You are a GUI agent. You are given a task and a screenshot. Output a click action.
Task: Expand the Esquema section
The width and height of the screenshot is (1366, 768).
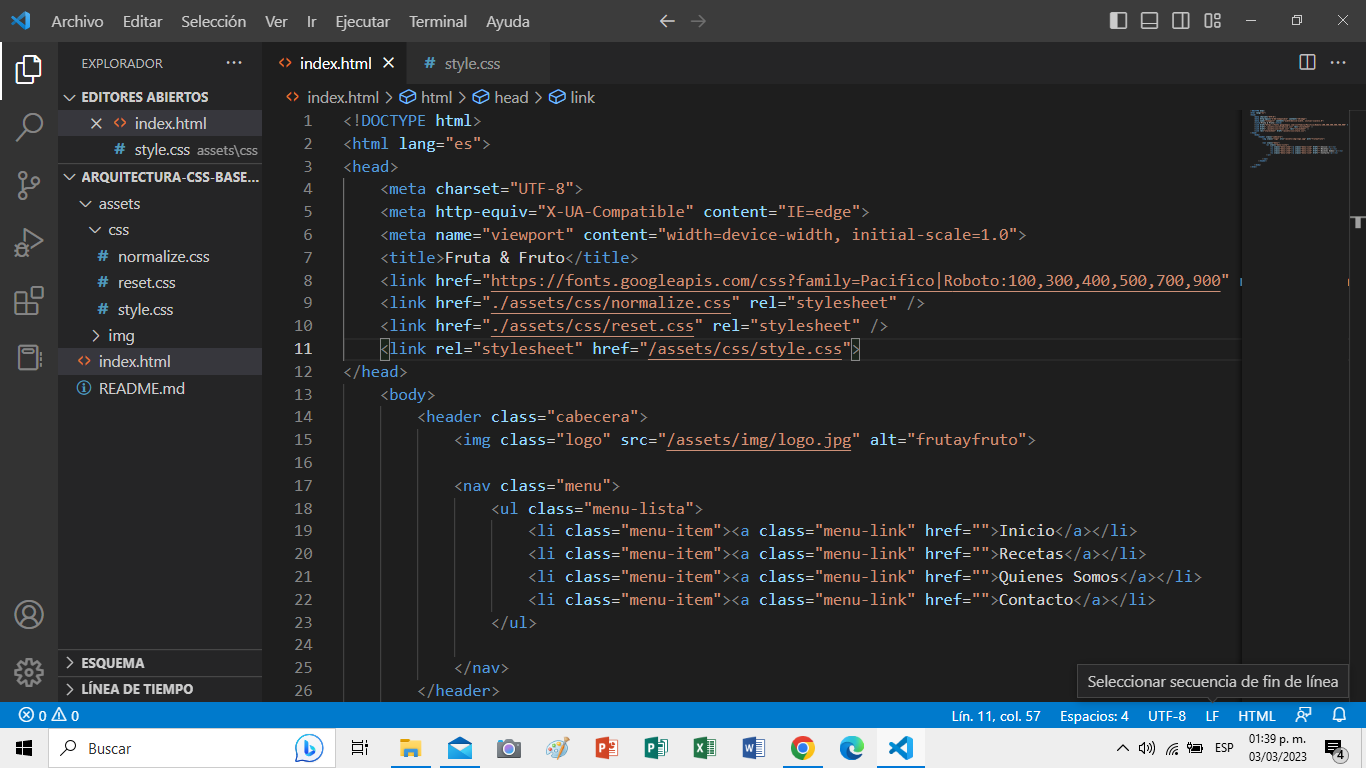[160, 663]
